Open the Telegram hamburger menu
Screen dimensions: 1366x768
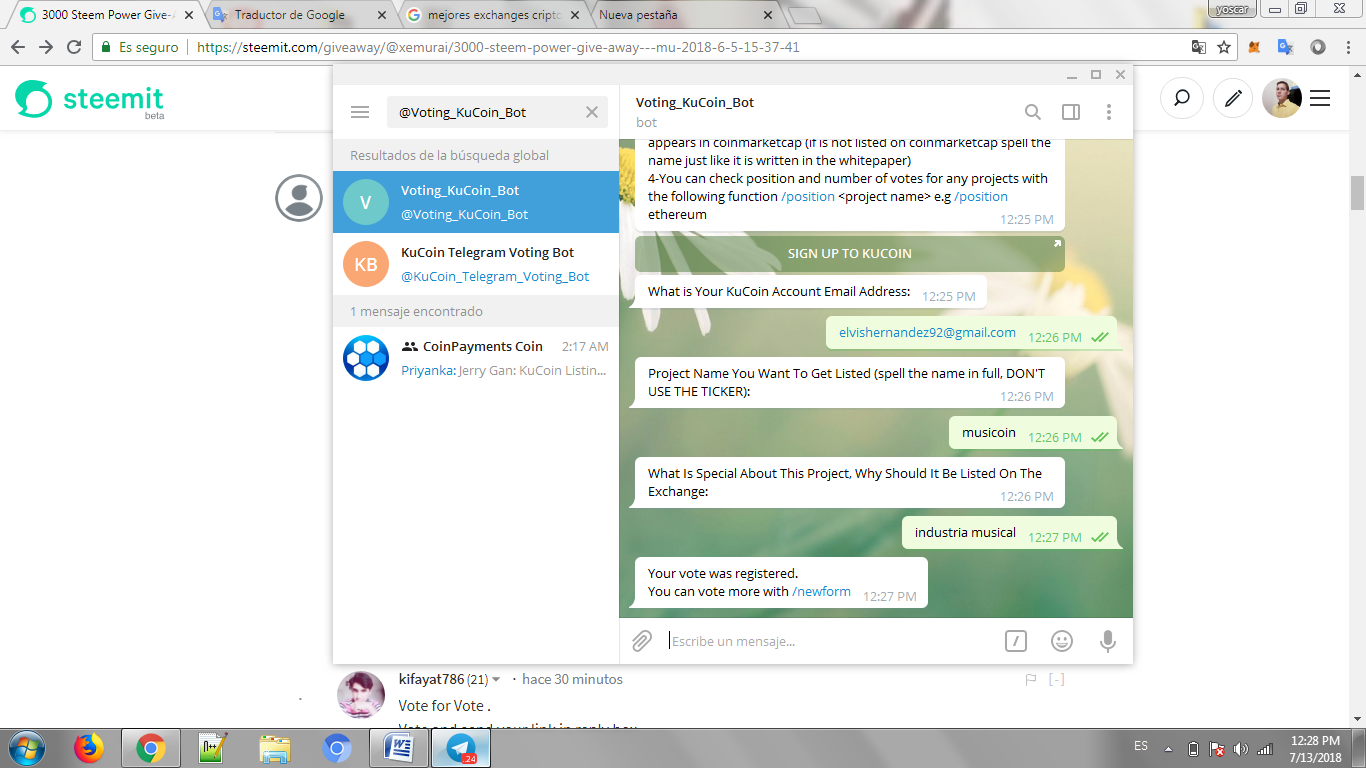pyautogui.click(x=360, y=112)
